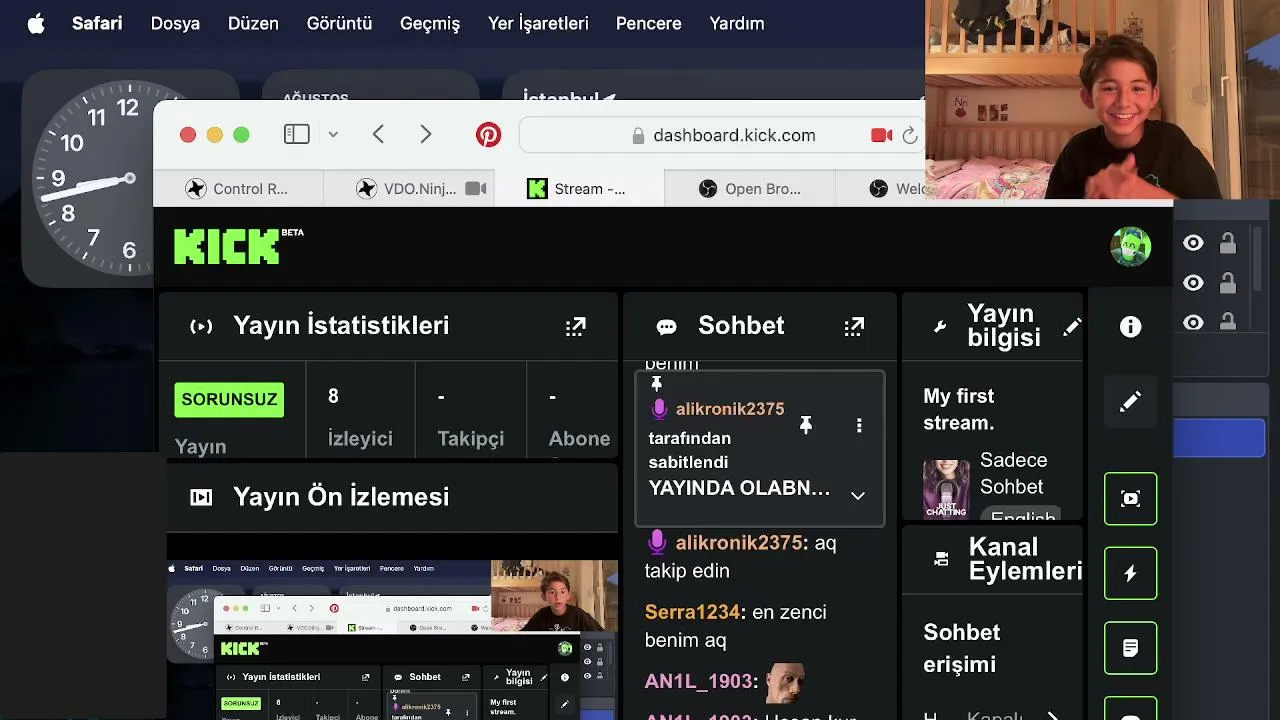The width and height of the screenshot is (1280, 720).
Task: Open the Apple menu
Action: click(x=36, y=23)
